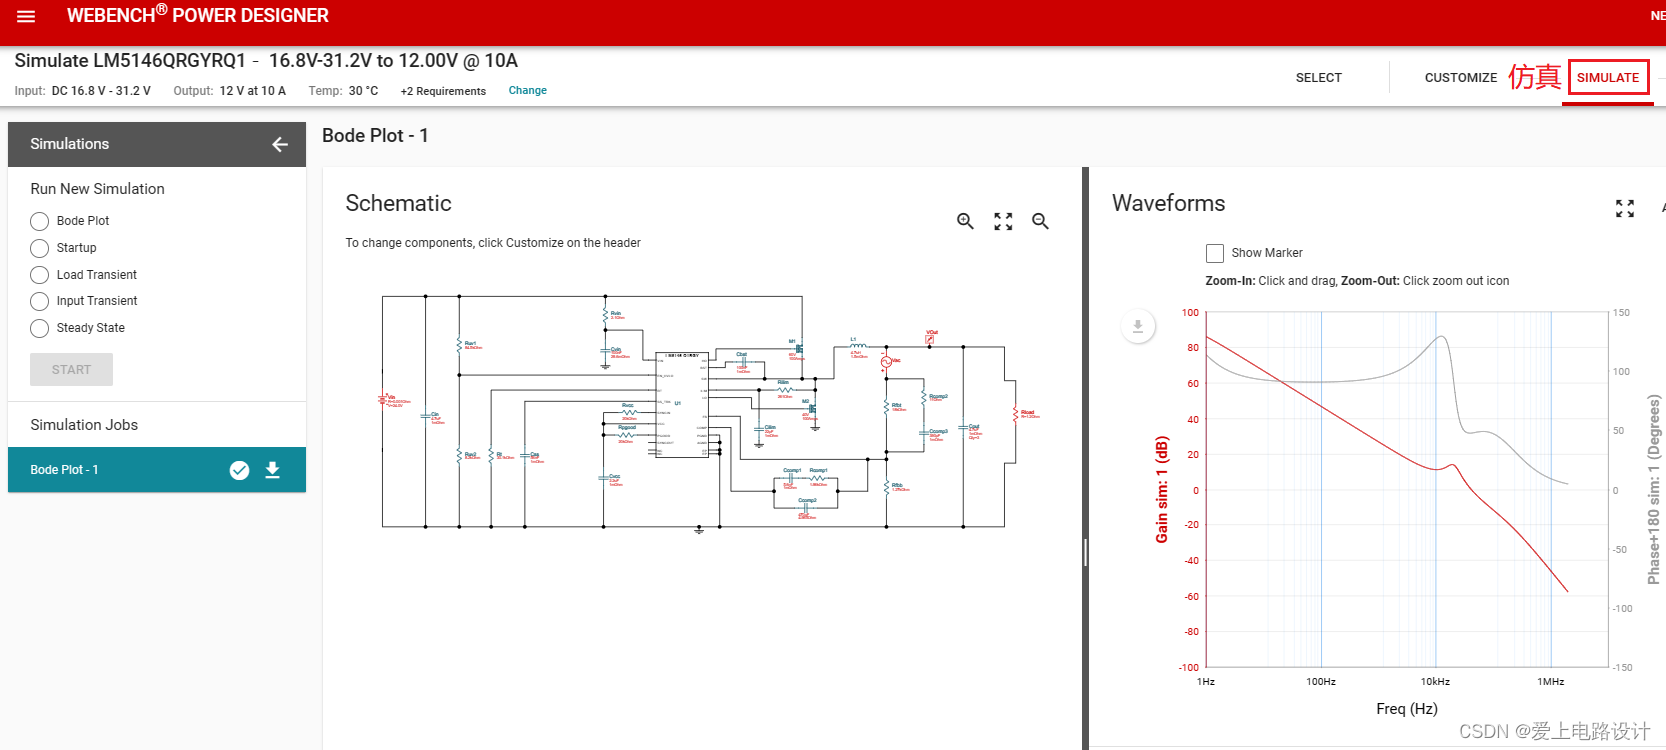
Task: Zoom in on the schematic
Action: coord(965,221)
